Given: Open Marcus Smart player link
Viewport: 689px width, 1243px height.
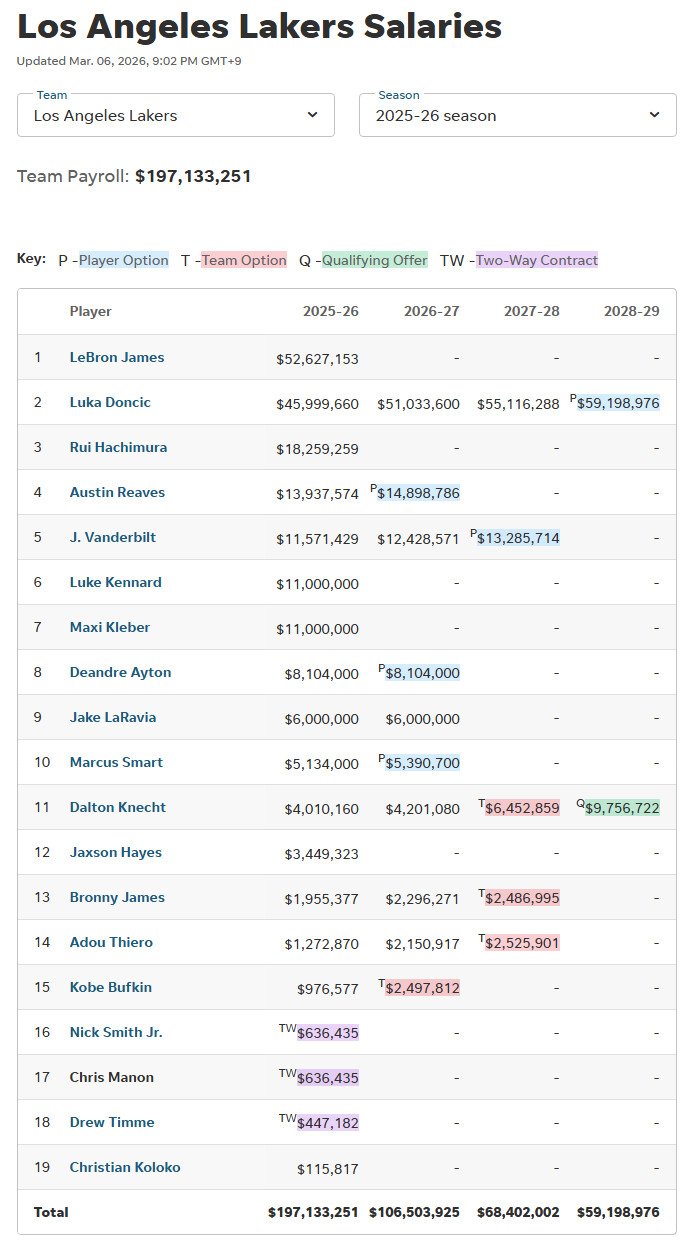Looking at the screenshot, I should click(x=116, y=762).
